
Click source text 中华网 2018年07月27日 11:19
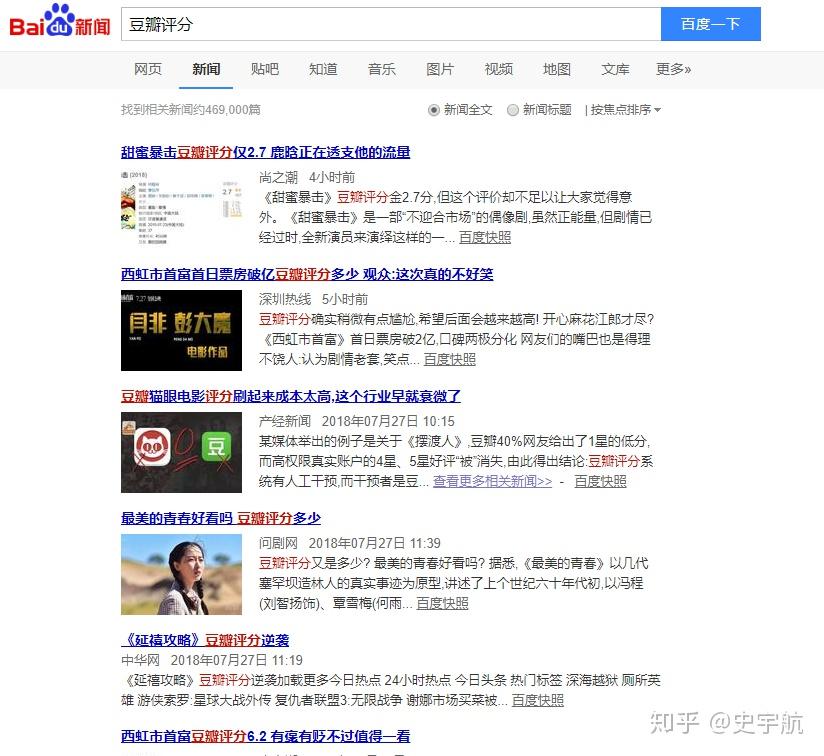tap(212, 660)
